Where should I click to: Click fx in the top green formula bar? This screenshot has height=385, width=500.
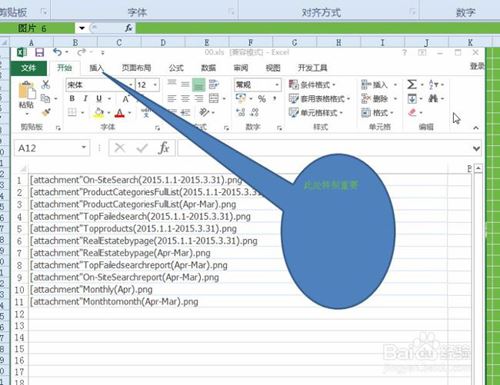point(129,28)
